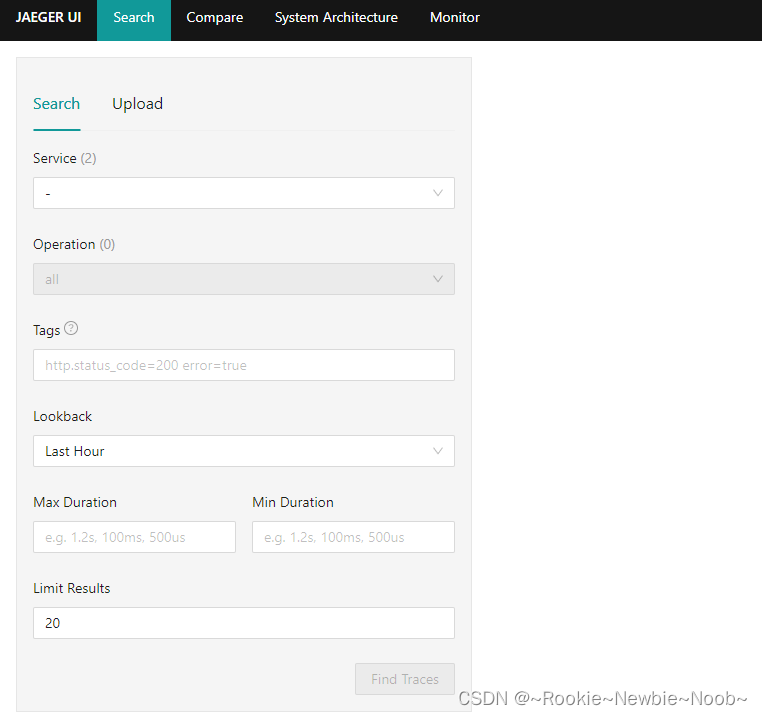Click the Tags help question-mark icon

pyautogui.click(x=71, y=329)
